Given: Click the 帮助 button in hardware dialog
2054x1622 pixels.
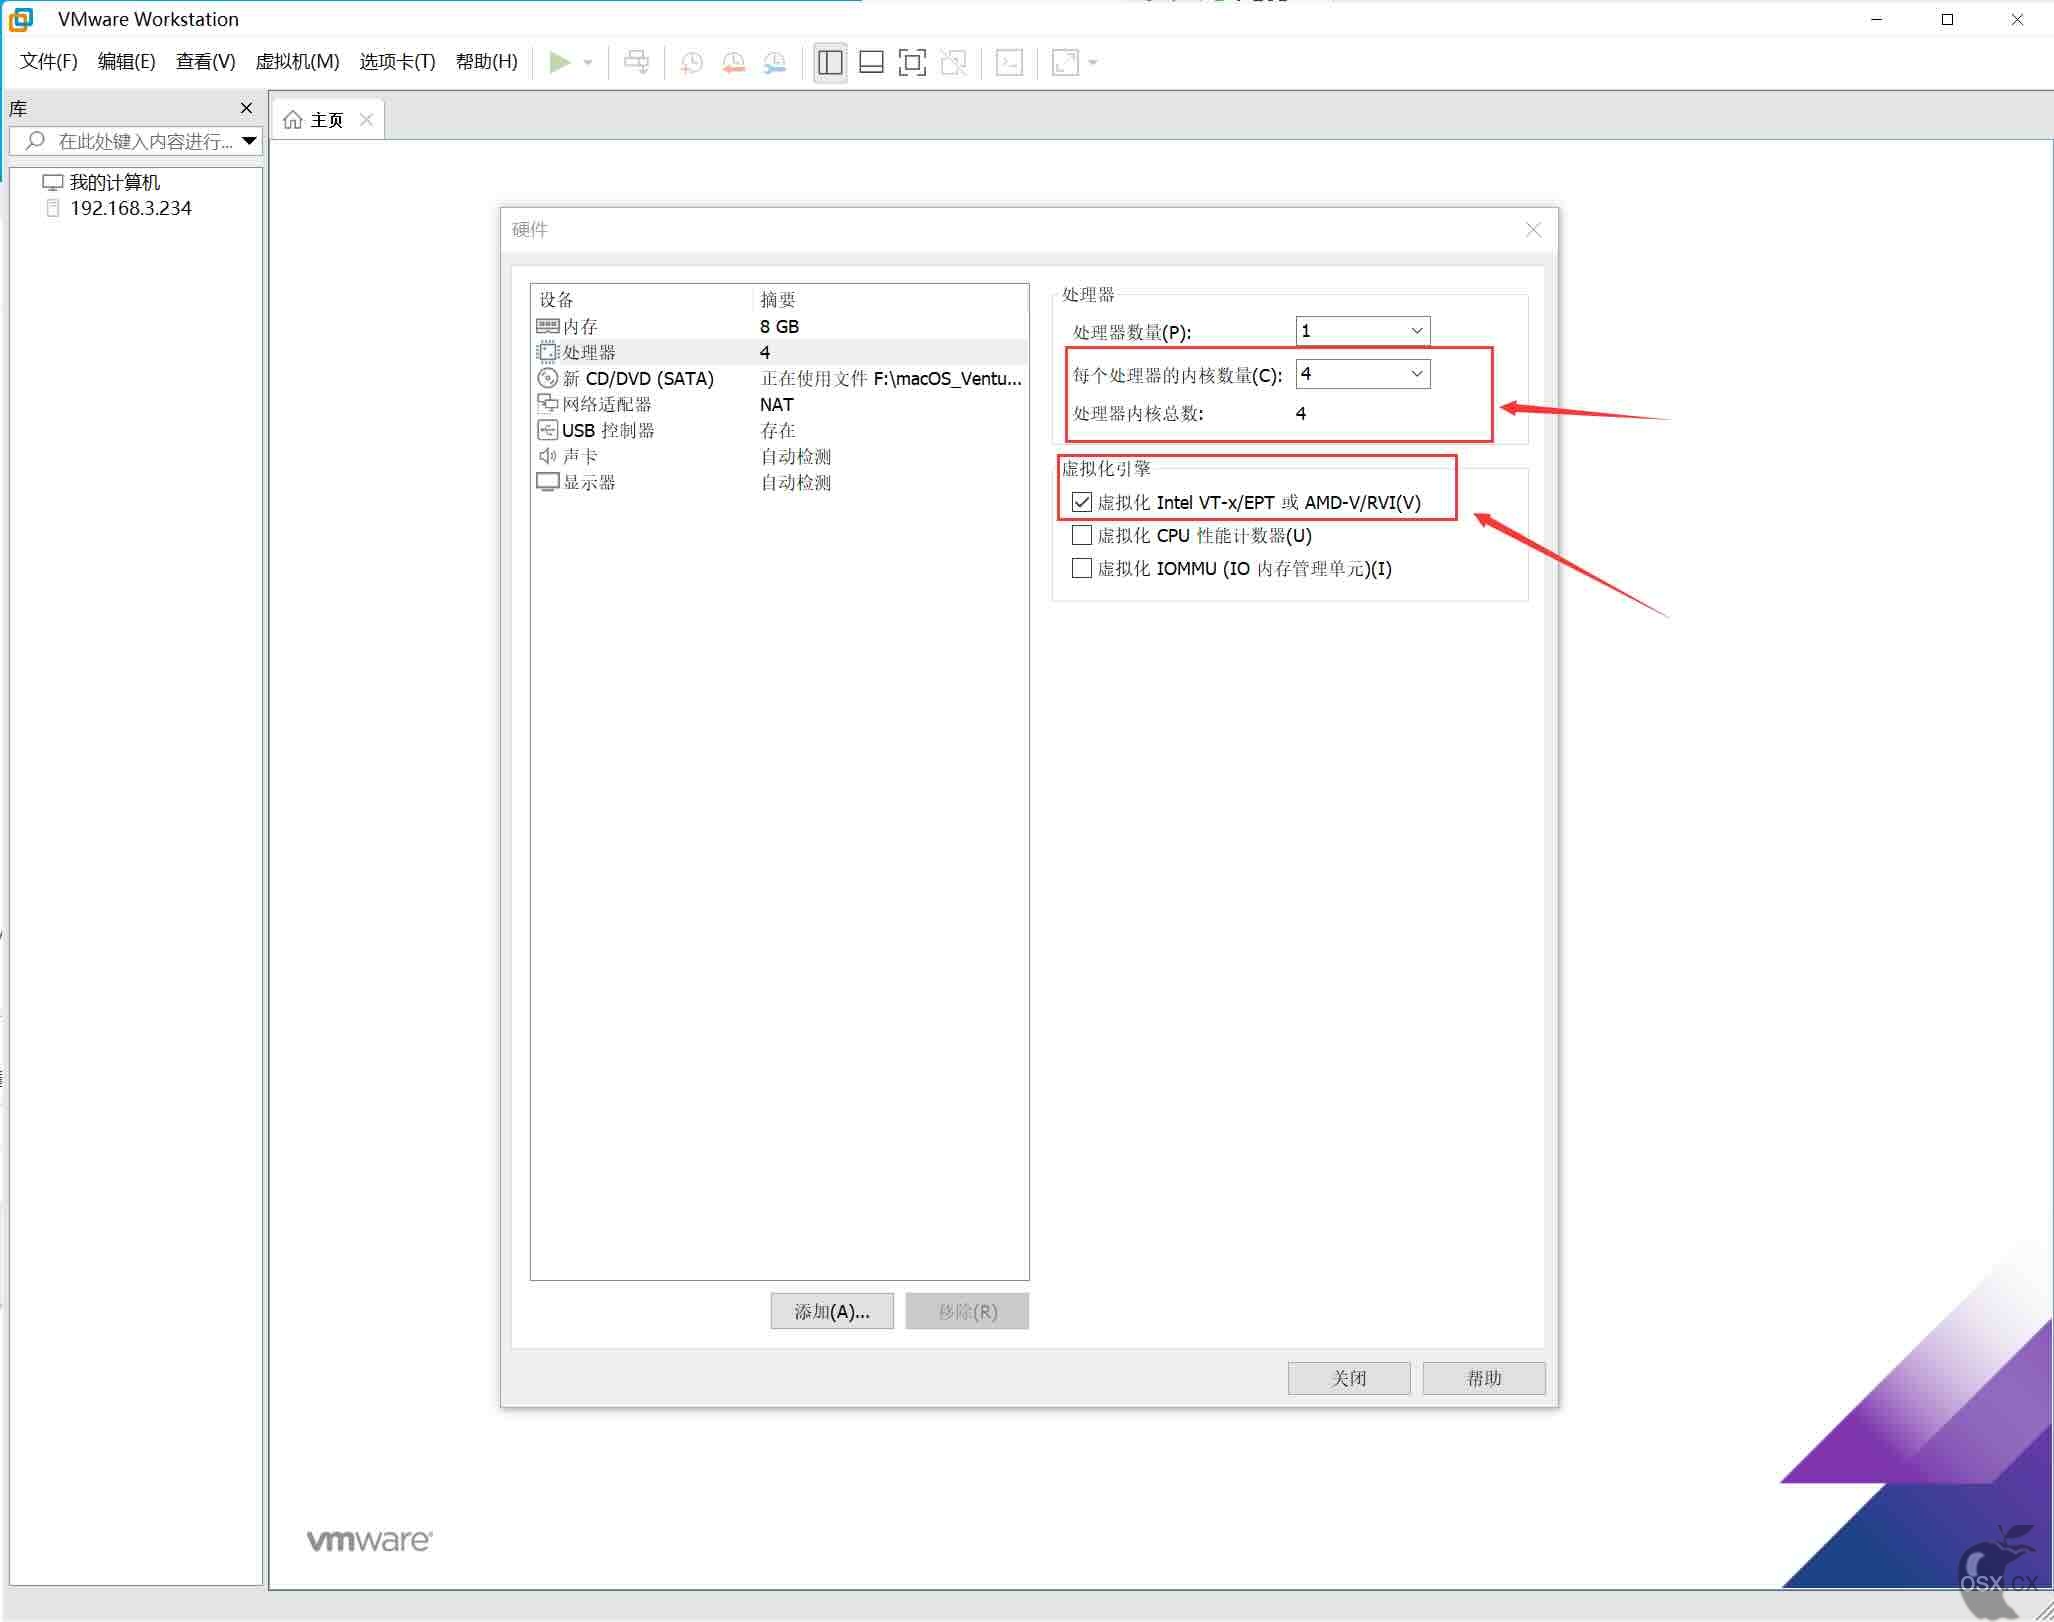Looking at the screenshot, I should tap(1484, 1379).
